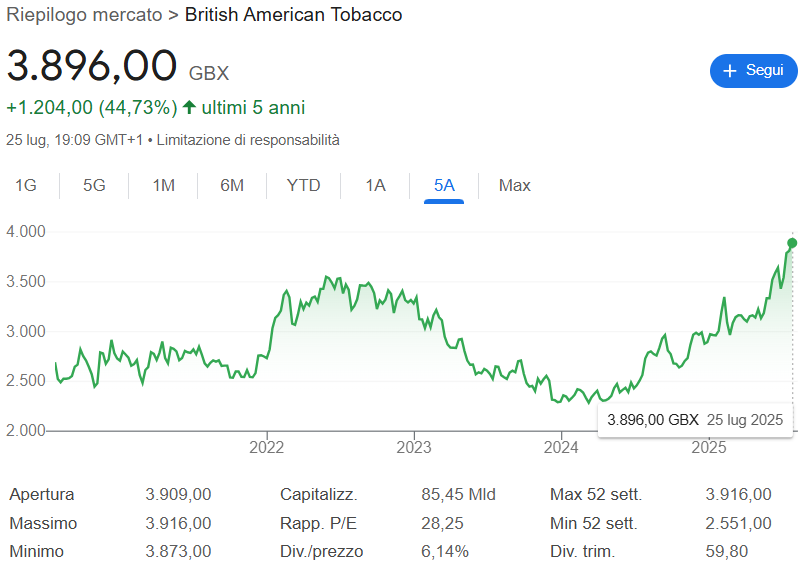Click the green endpoint dot on chart
Viewport: 802px width, 568px height.
pyautogui.click(x=792, y=243)
